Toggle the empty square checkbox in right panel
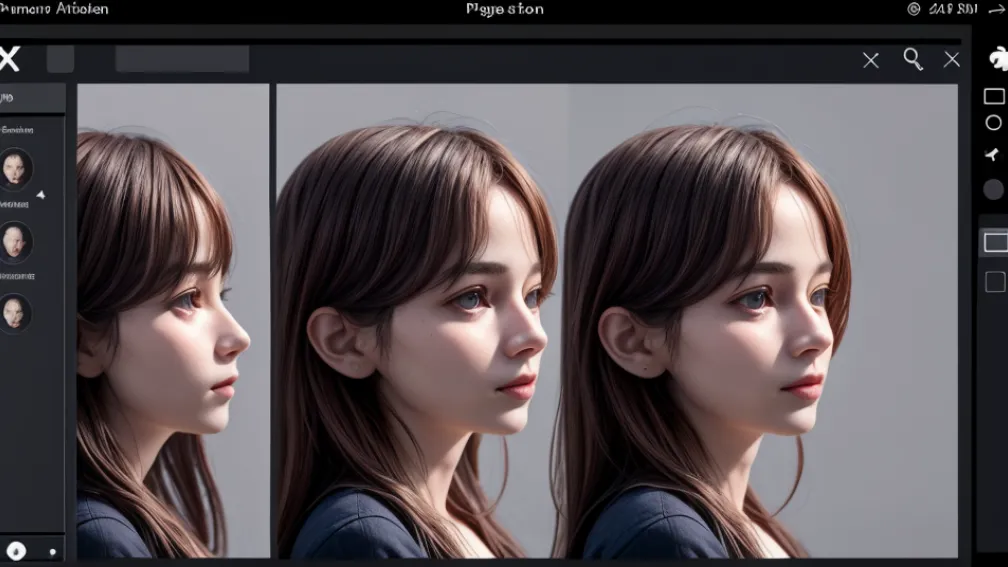 pos(995,281)
